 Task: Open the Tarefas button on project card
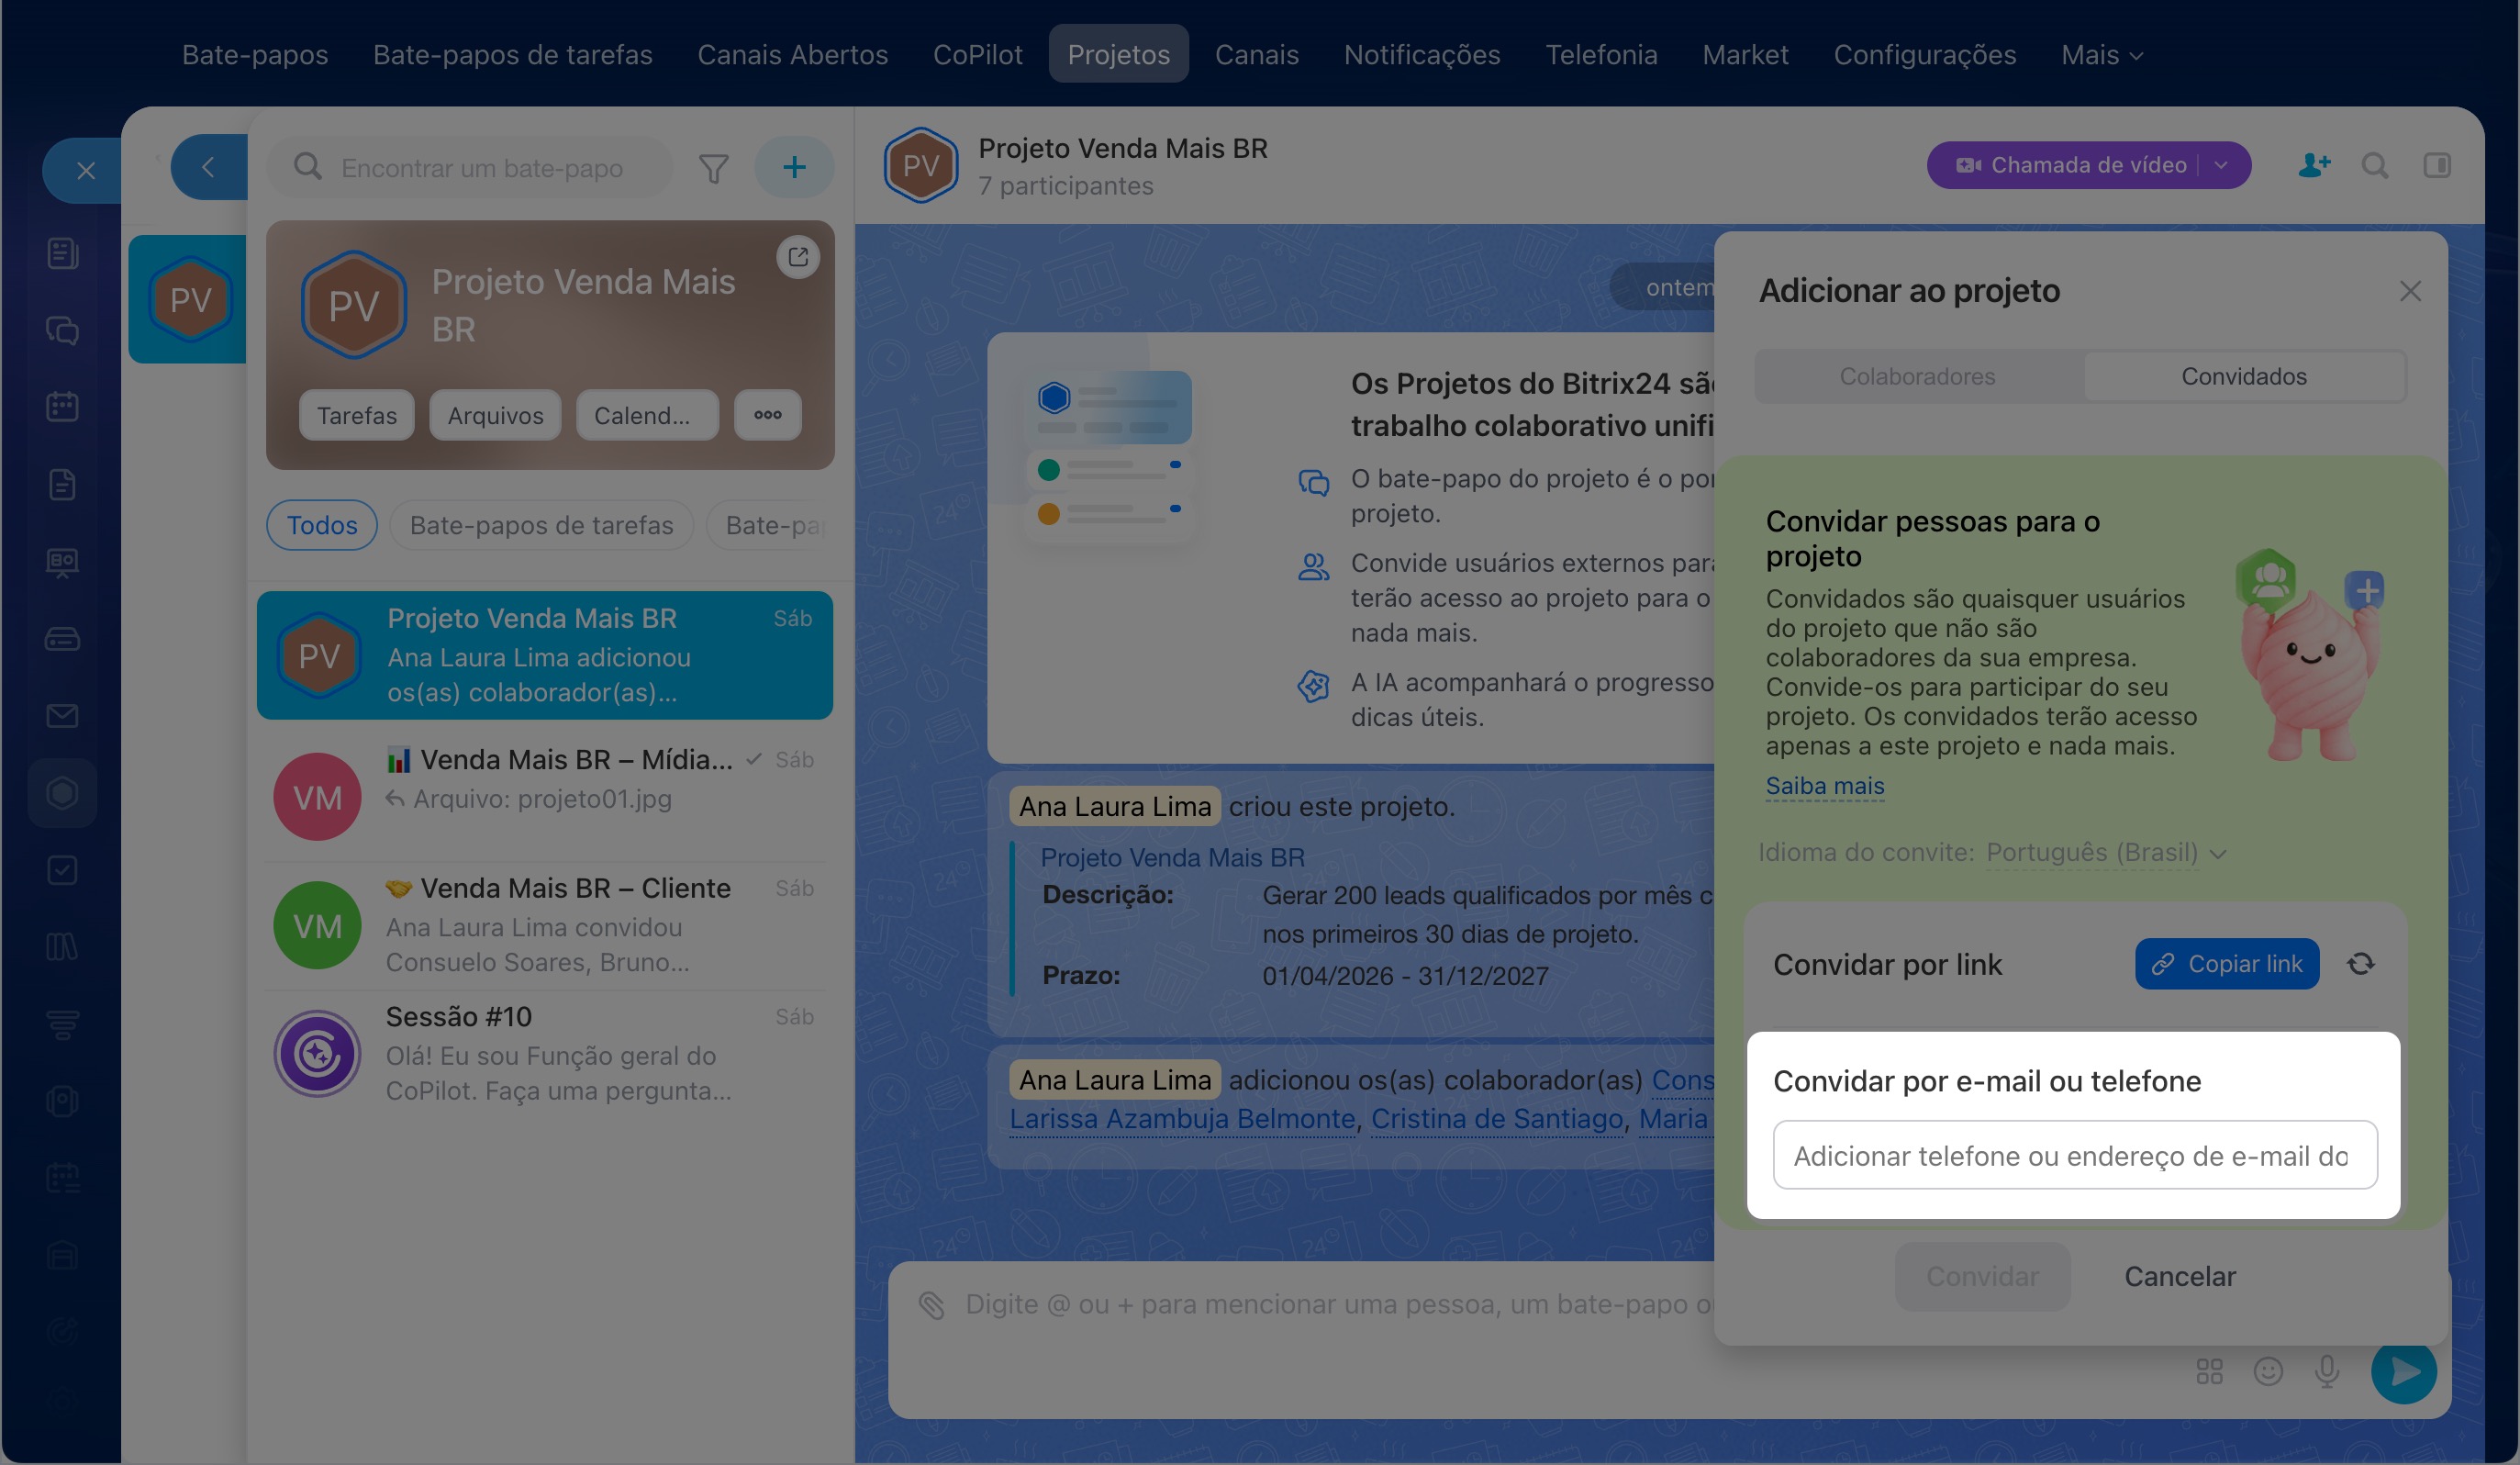click(357, 415)
